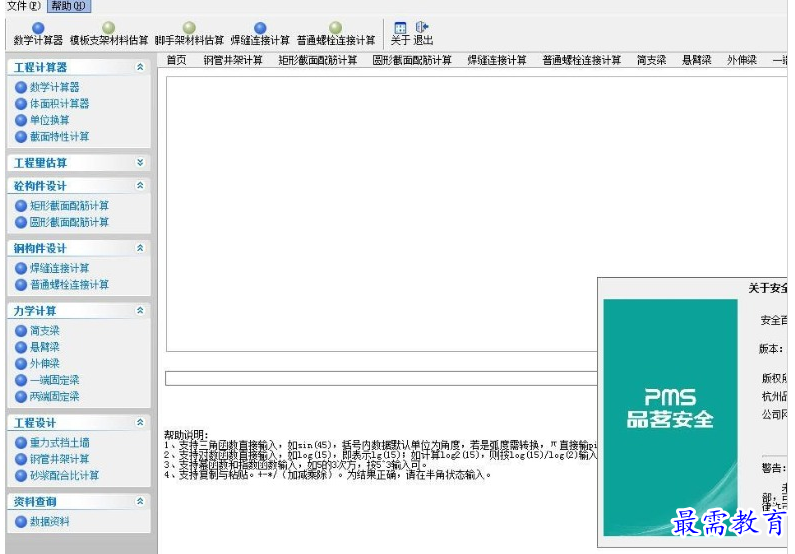Switch to the 首页 tab
This screenshot has width=795, height=554.
click(x=176, y=60)
